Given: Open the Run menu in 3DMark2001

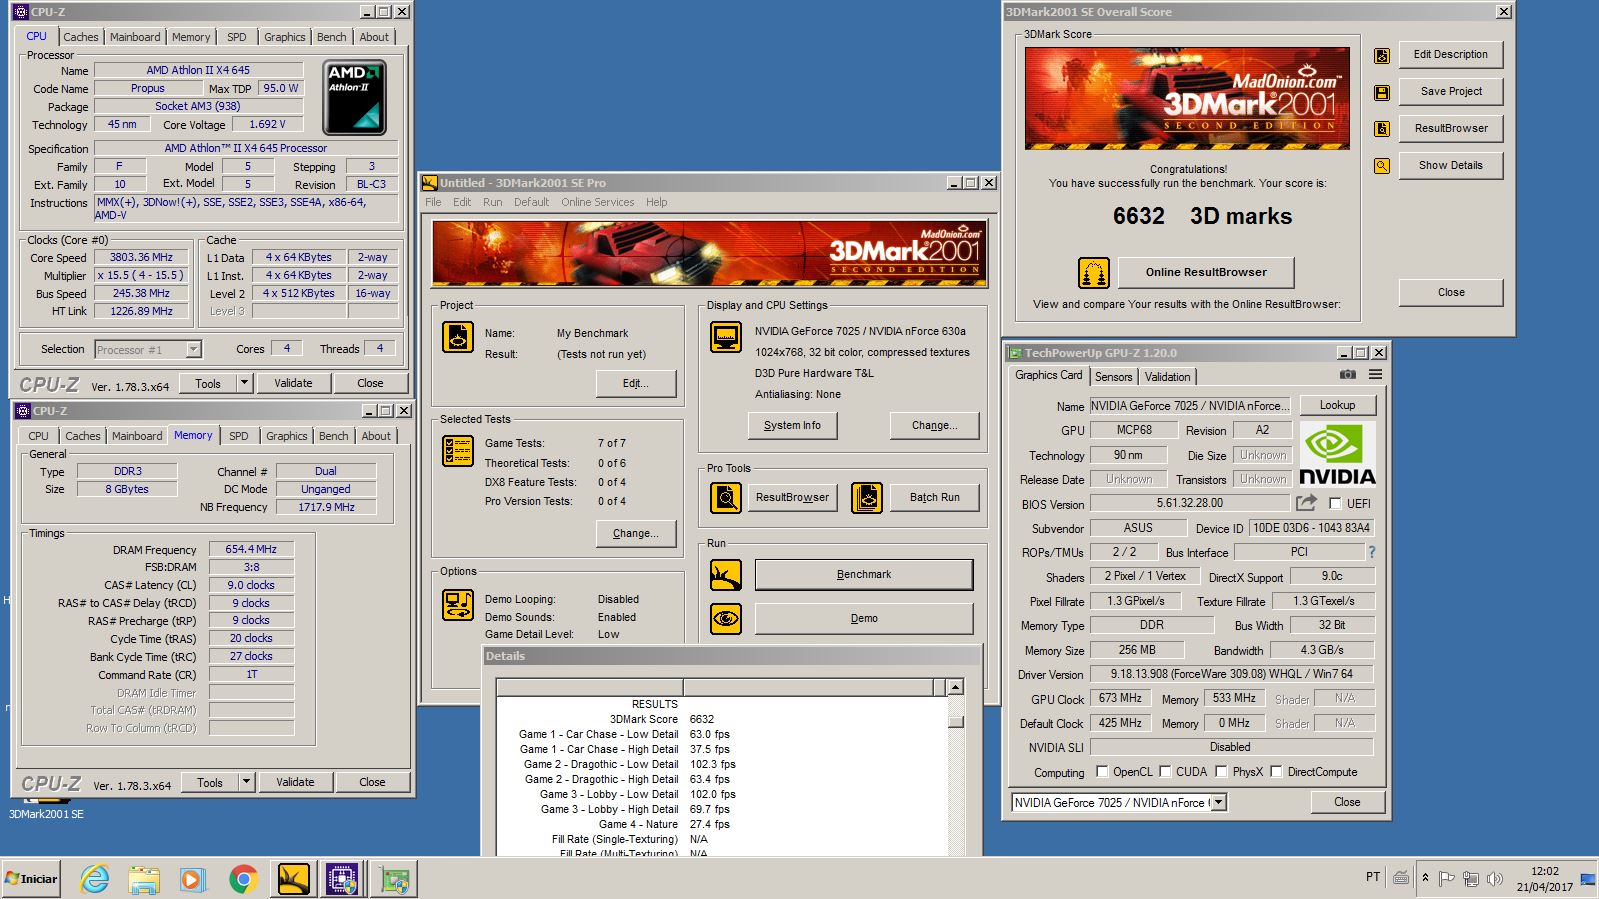Looking at the screenshot, I should click(x=492, y=202).
